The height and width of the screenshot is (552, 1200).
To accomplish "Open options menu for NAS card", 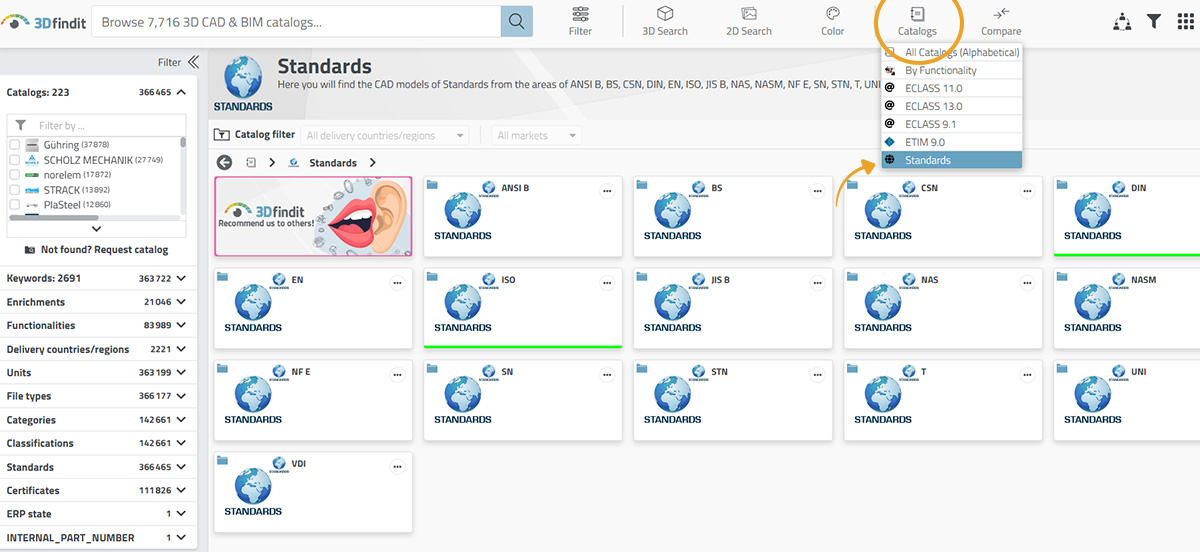I will 1027,282.
